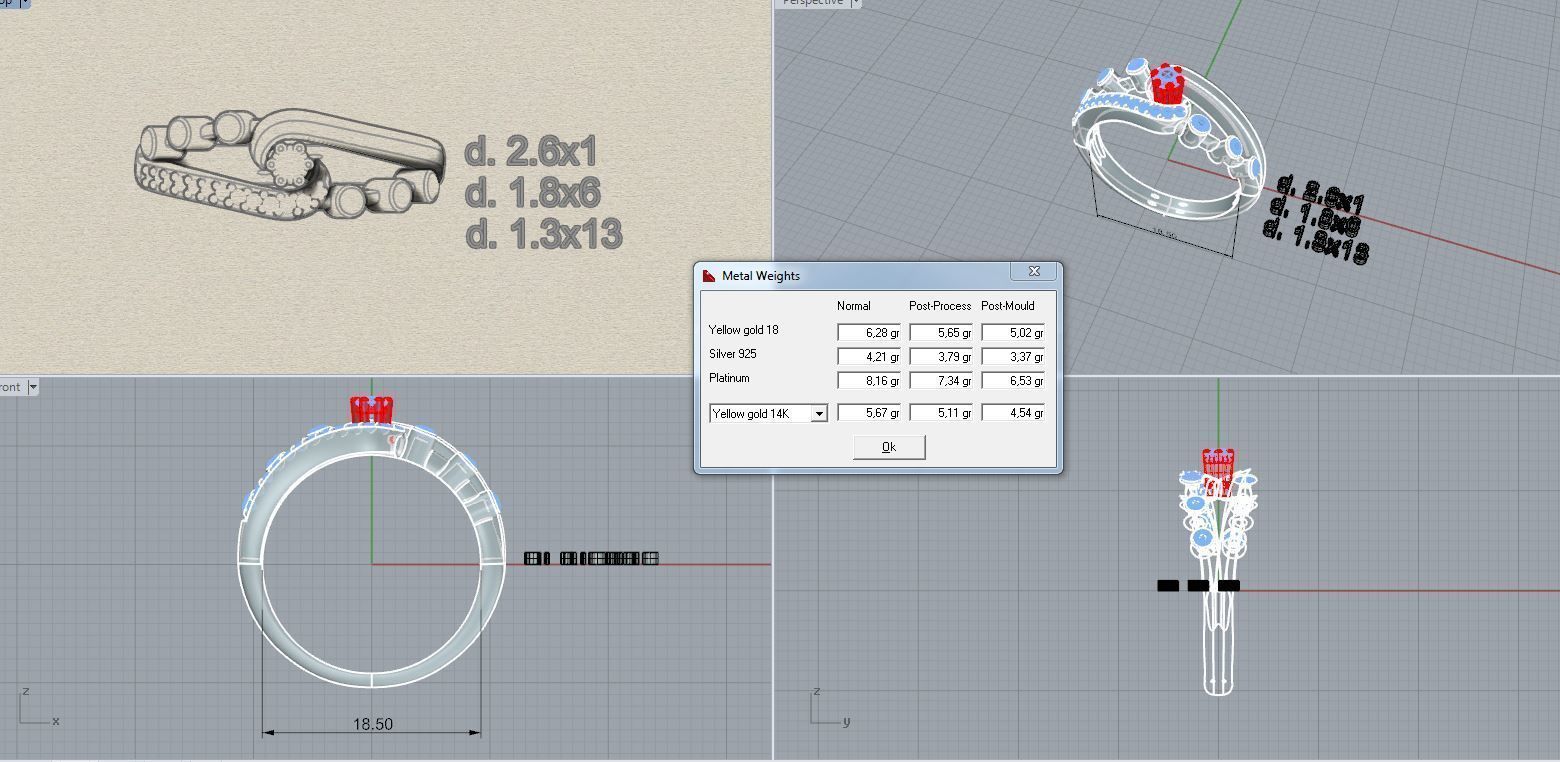The image size is (1560, 762).
Task: Click the z-y axis icon in Right viewport
Action: click(831, 707)
